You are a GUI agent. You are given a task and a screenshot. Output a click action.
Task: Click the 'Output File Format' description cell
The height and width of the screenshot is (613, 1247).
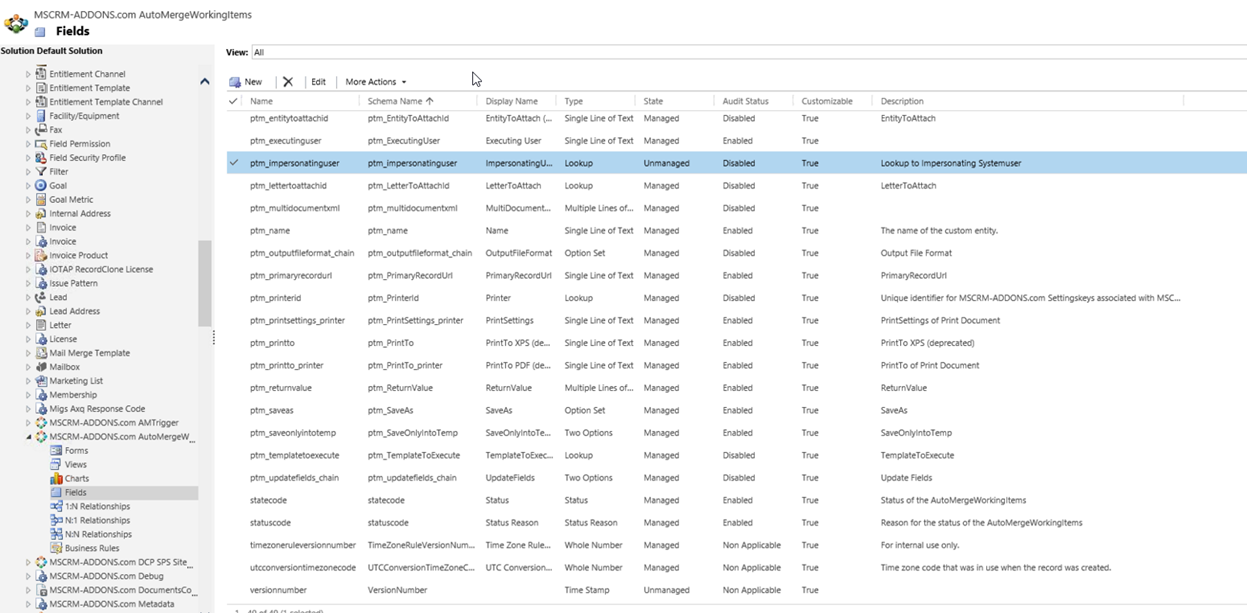pos(916,253)
